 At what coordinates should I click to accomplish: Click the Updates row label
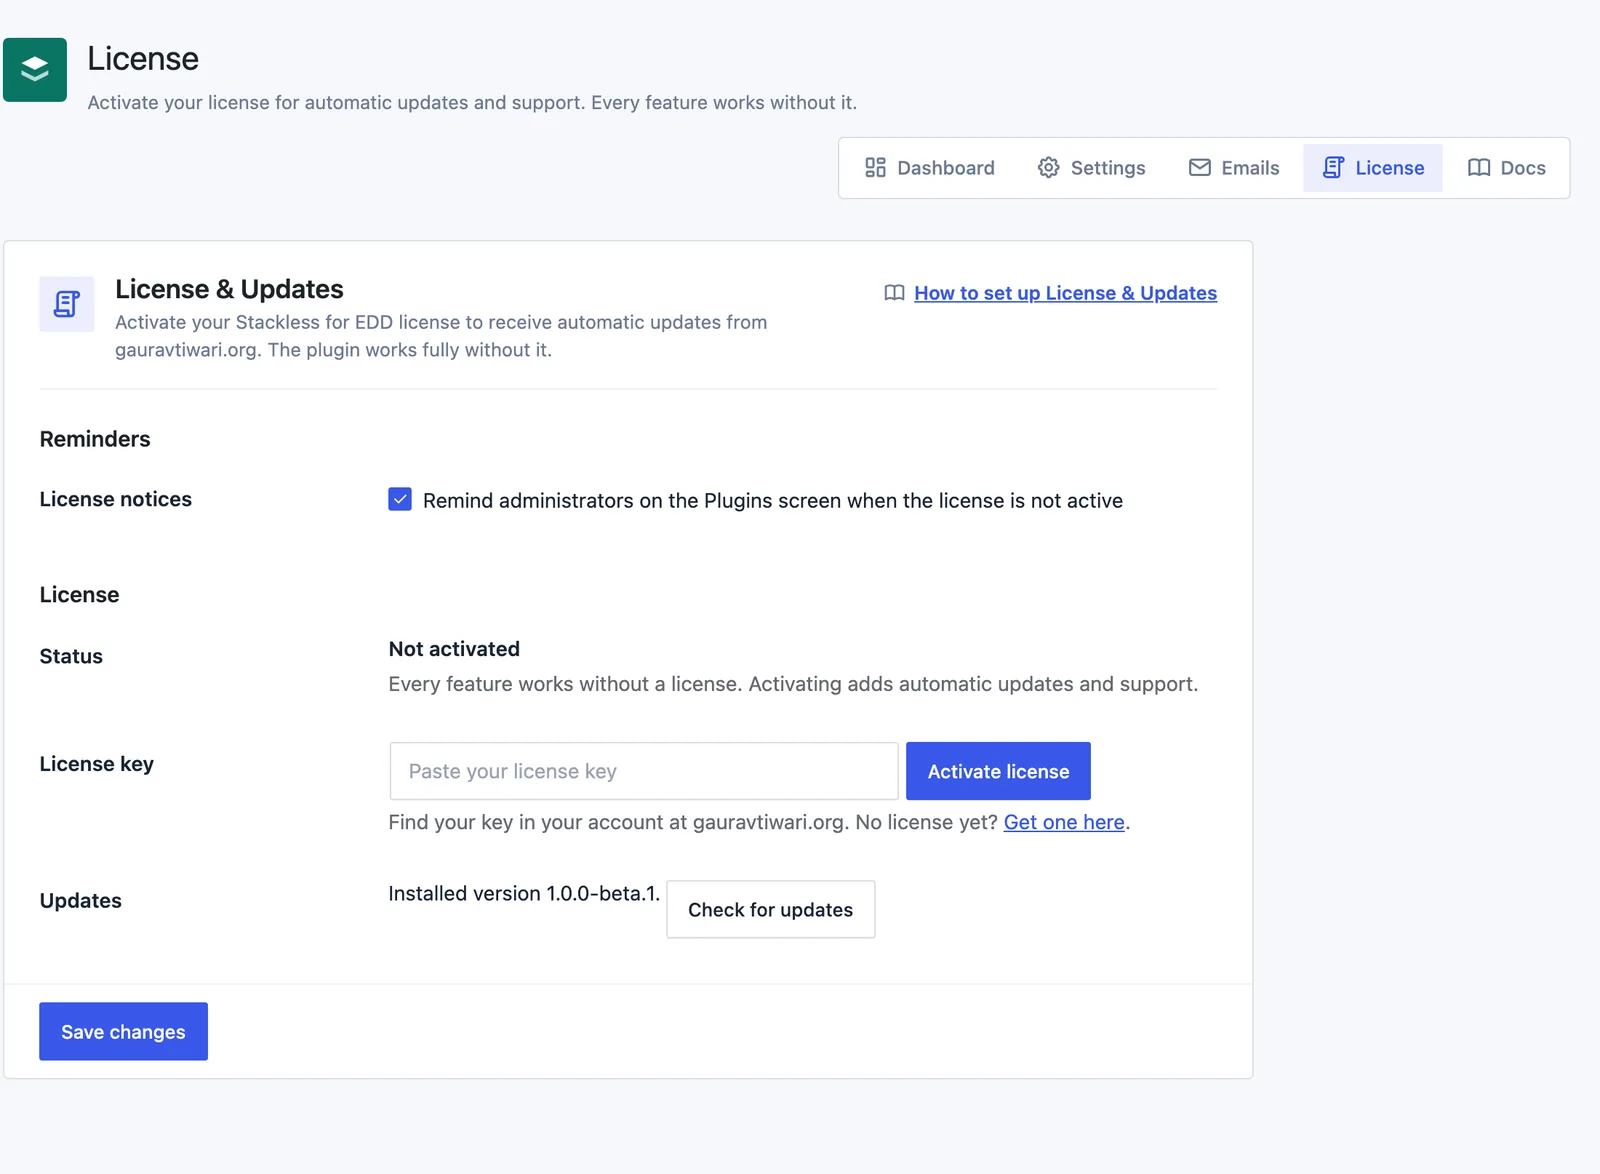click(81, 901)
